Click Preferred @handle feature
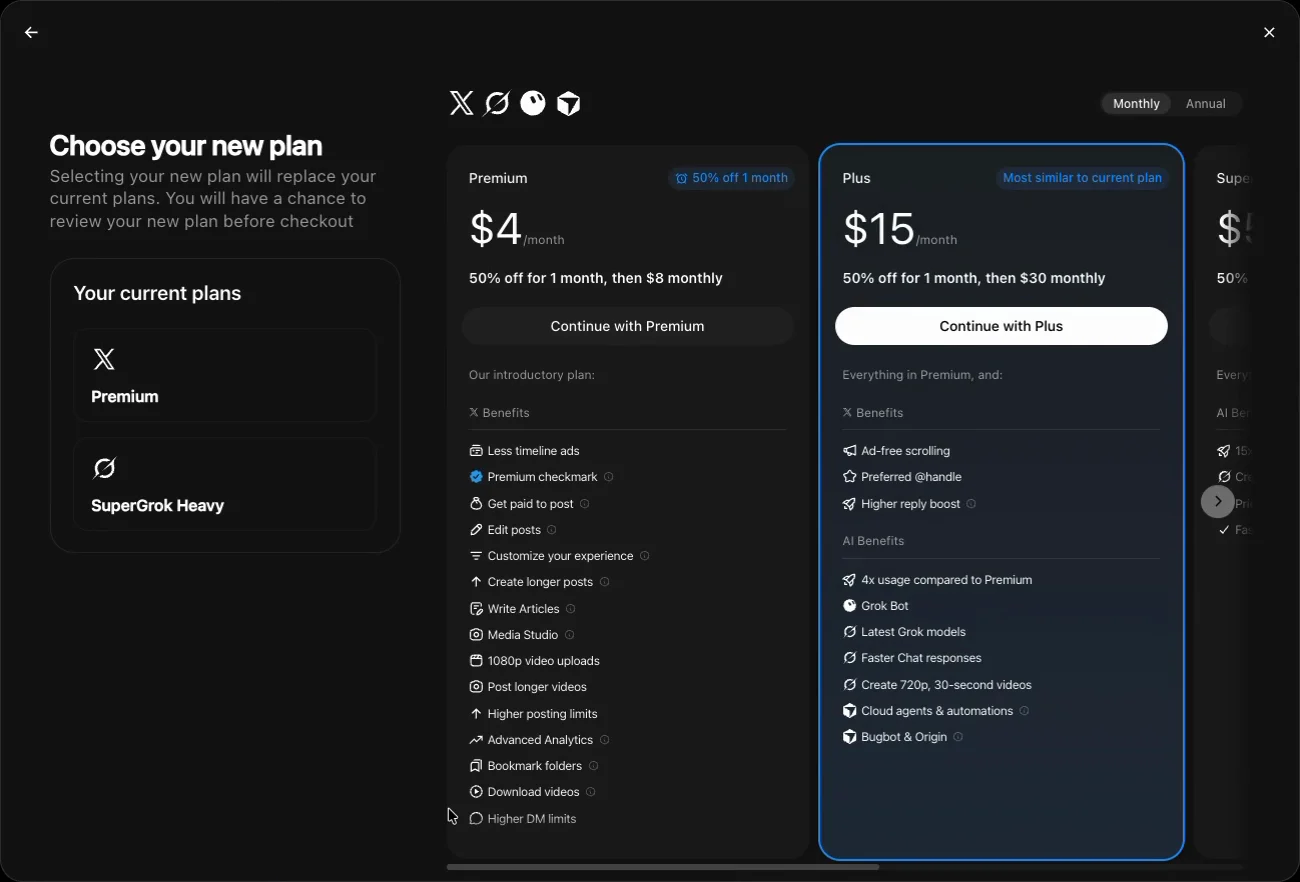1300x882 pixels. pyautogui.click(x=902, y=477)
